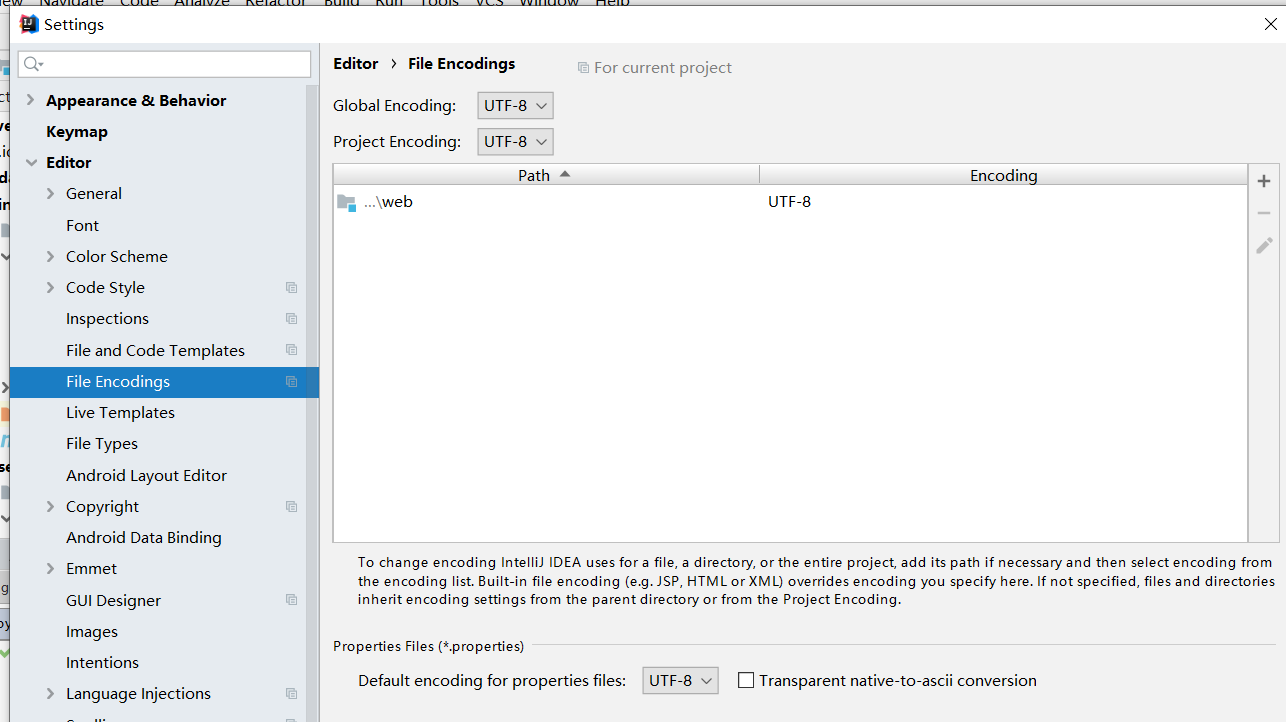Viewport: 1286px width, 722px height.
Task: Click the Encoding column header
Action: click(1003, 175)
